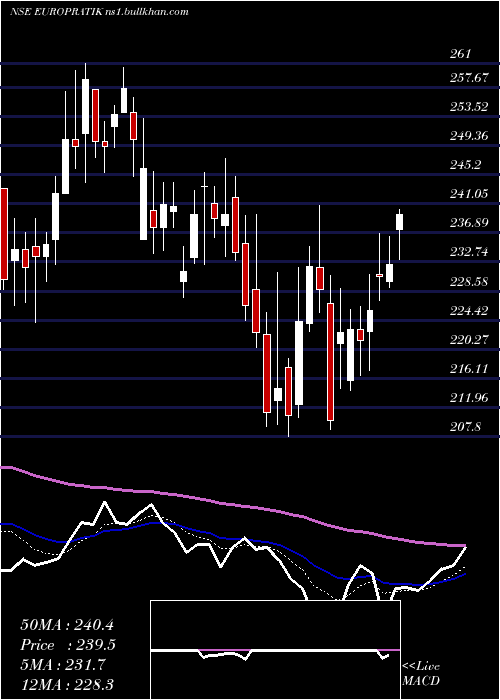Select the 236.89 price axis label

tap(469, 223)
